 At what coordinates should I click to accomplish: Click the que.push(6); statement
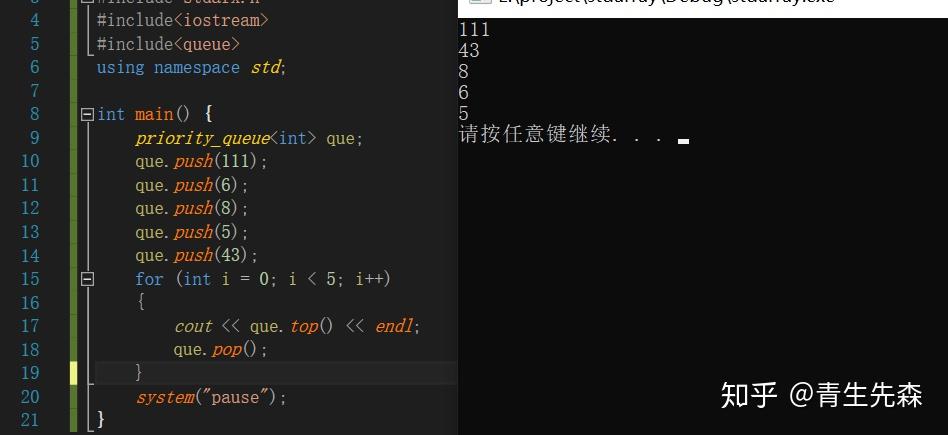coord(192,185)
